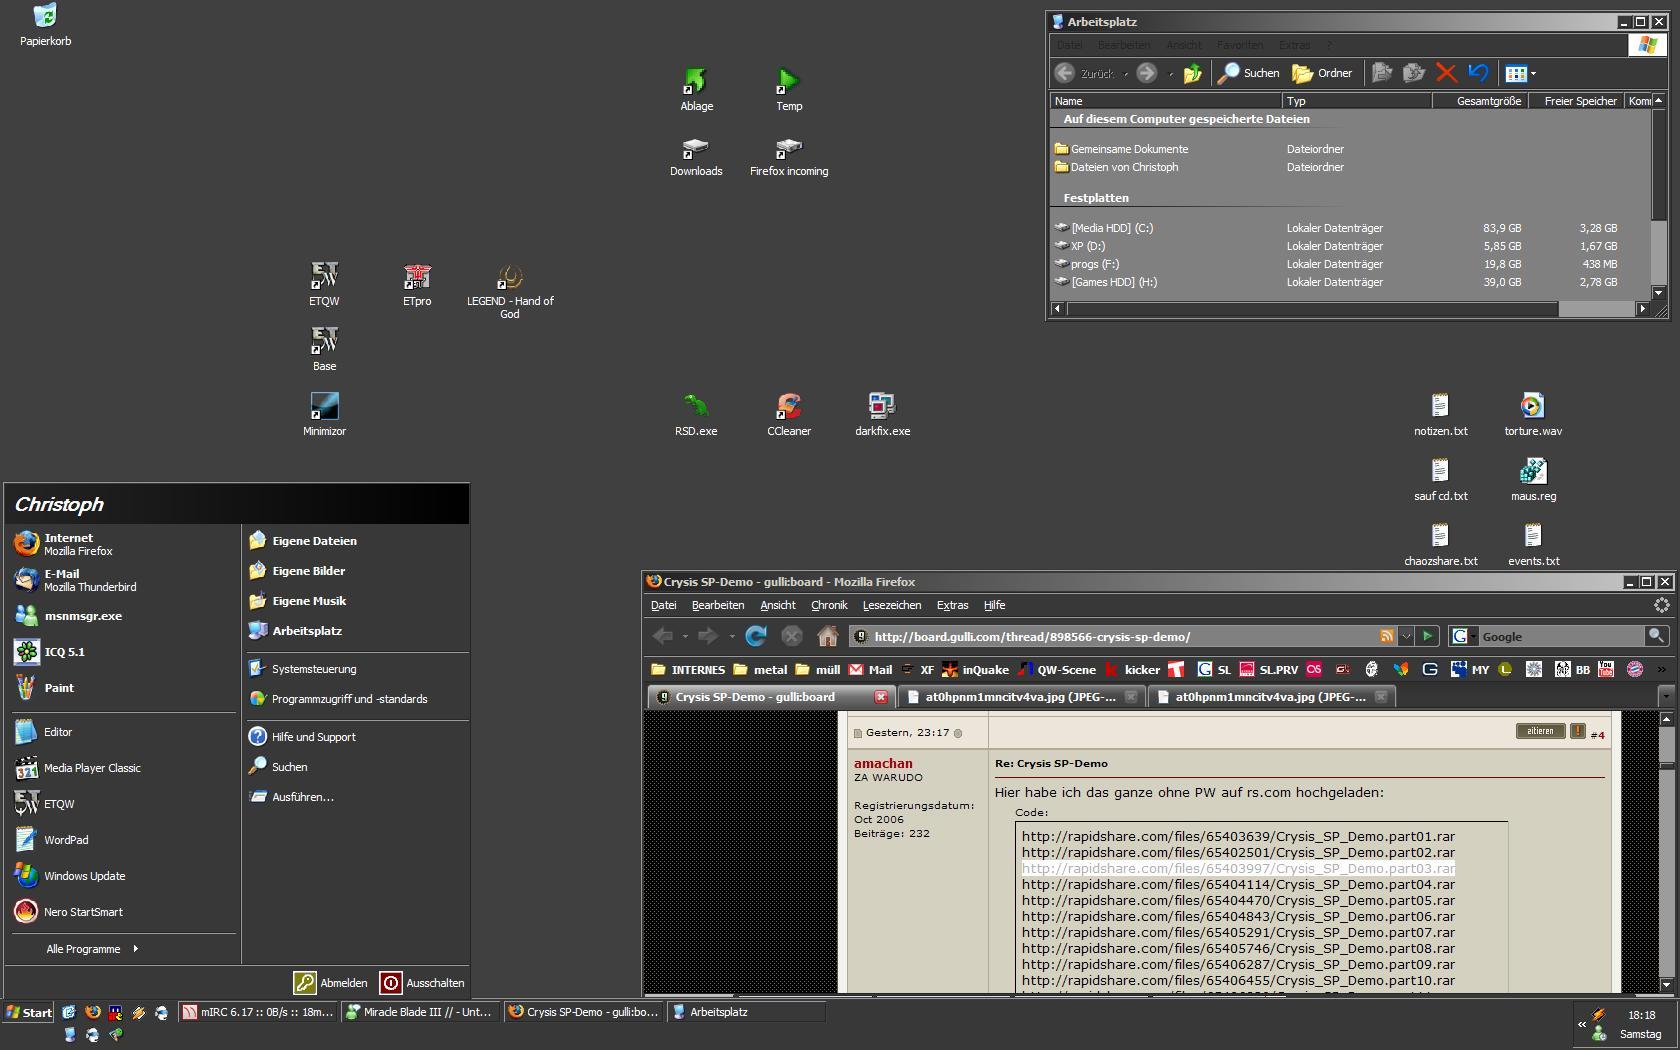Click the red delete X in Arbeitsplatz toolbar
Viewport: 1680px width, 1050px height.
[1446, 73]
